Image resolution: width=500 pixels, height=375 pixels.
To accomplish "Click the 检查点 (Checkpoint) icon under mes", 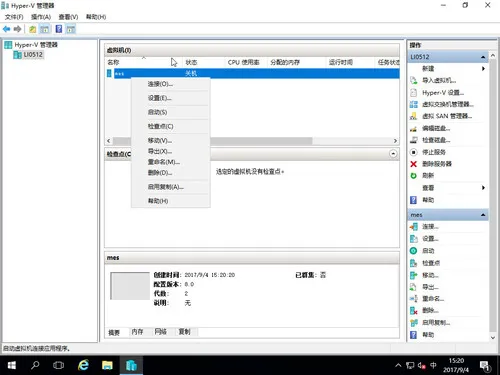I will pos(413,263).
